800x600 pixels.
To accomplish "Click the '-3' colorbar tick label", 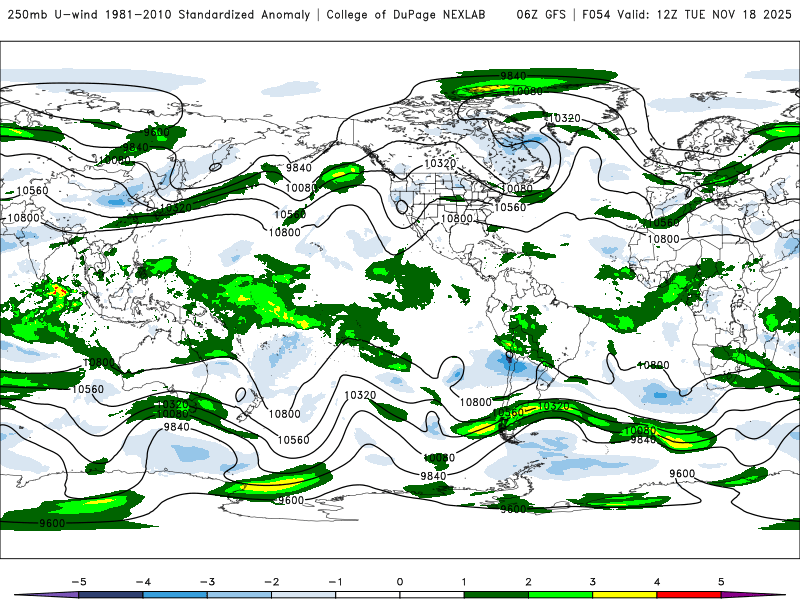I will [x=207, y=582].
